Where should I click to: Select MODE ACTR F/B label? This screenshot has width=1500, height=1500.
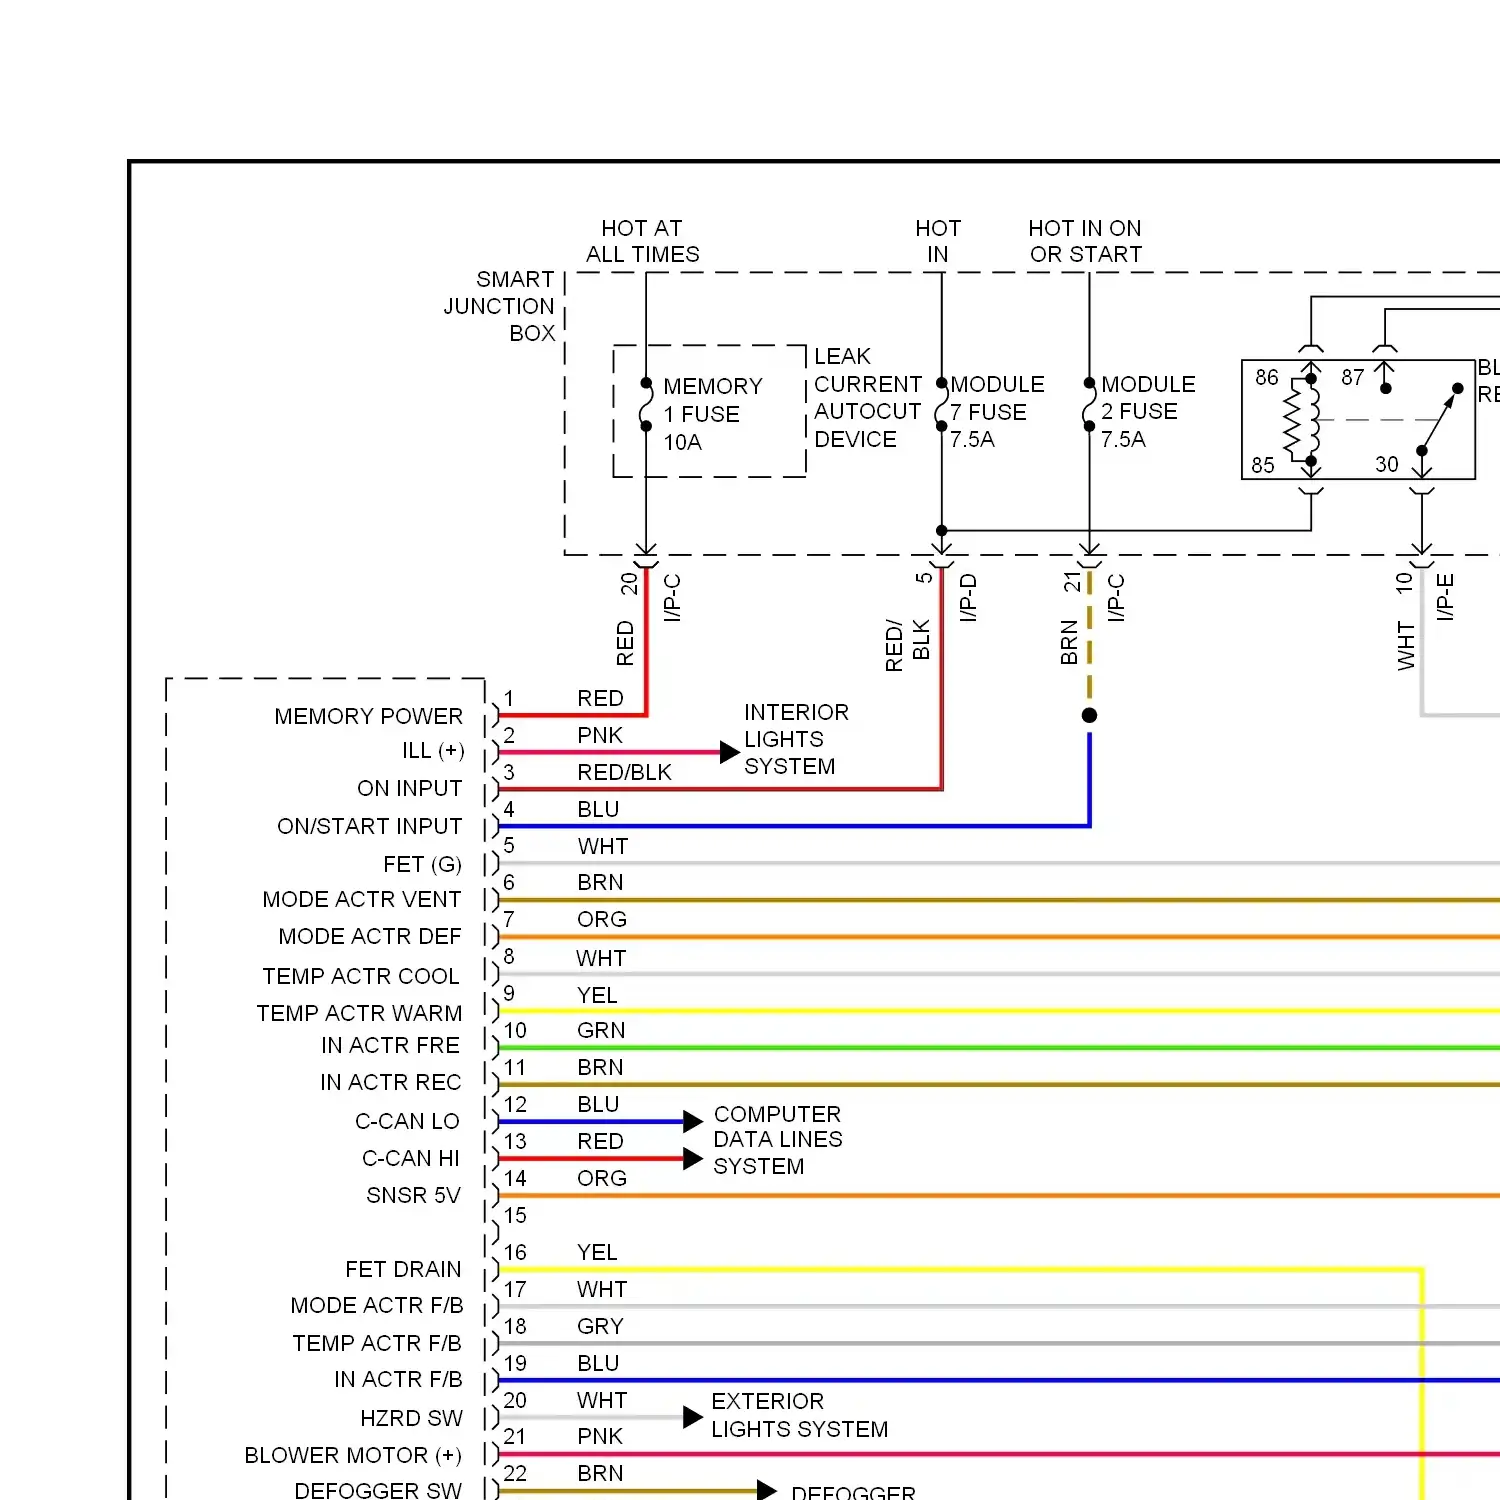[376, 1305]
